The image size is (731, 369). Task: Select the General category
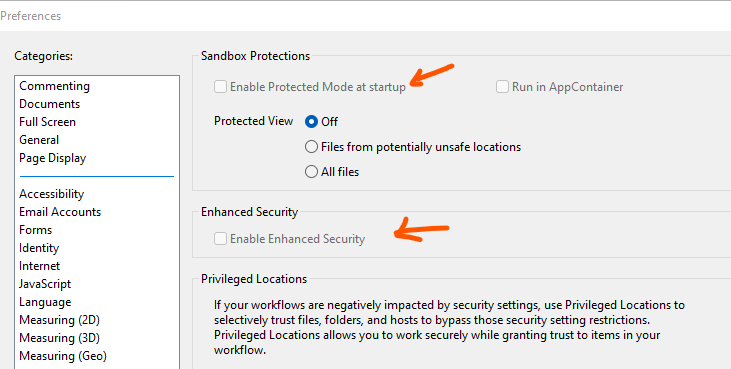(39, 140)
